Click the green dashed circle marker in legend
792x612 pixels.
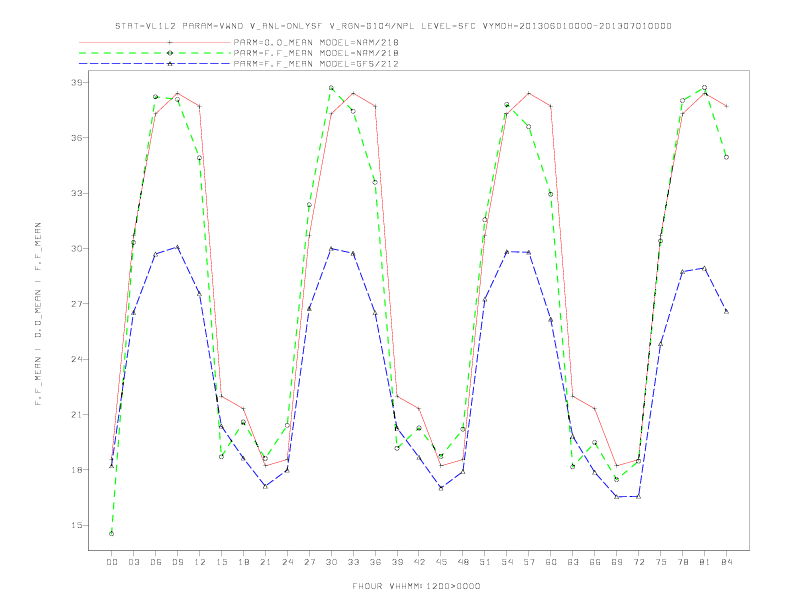(170, 53)
